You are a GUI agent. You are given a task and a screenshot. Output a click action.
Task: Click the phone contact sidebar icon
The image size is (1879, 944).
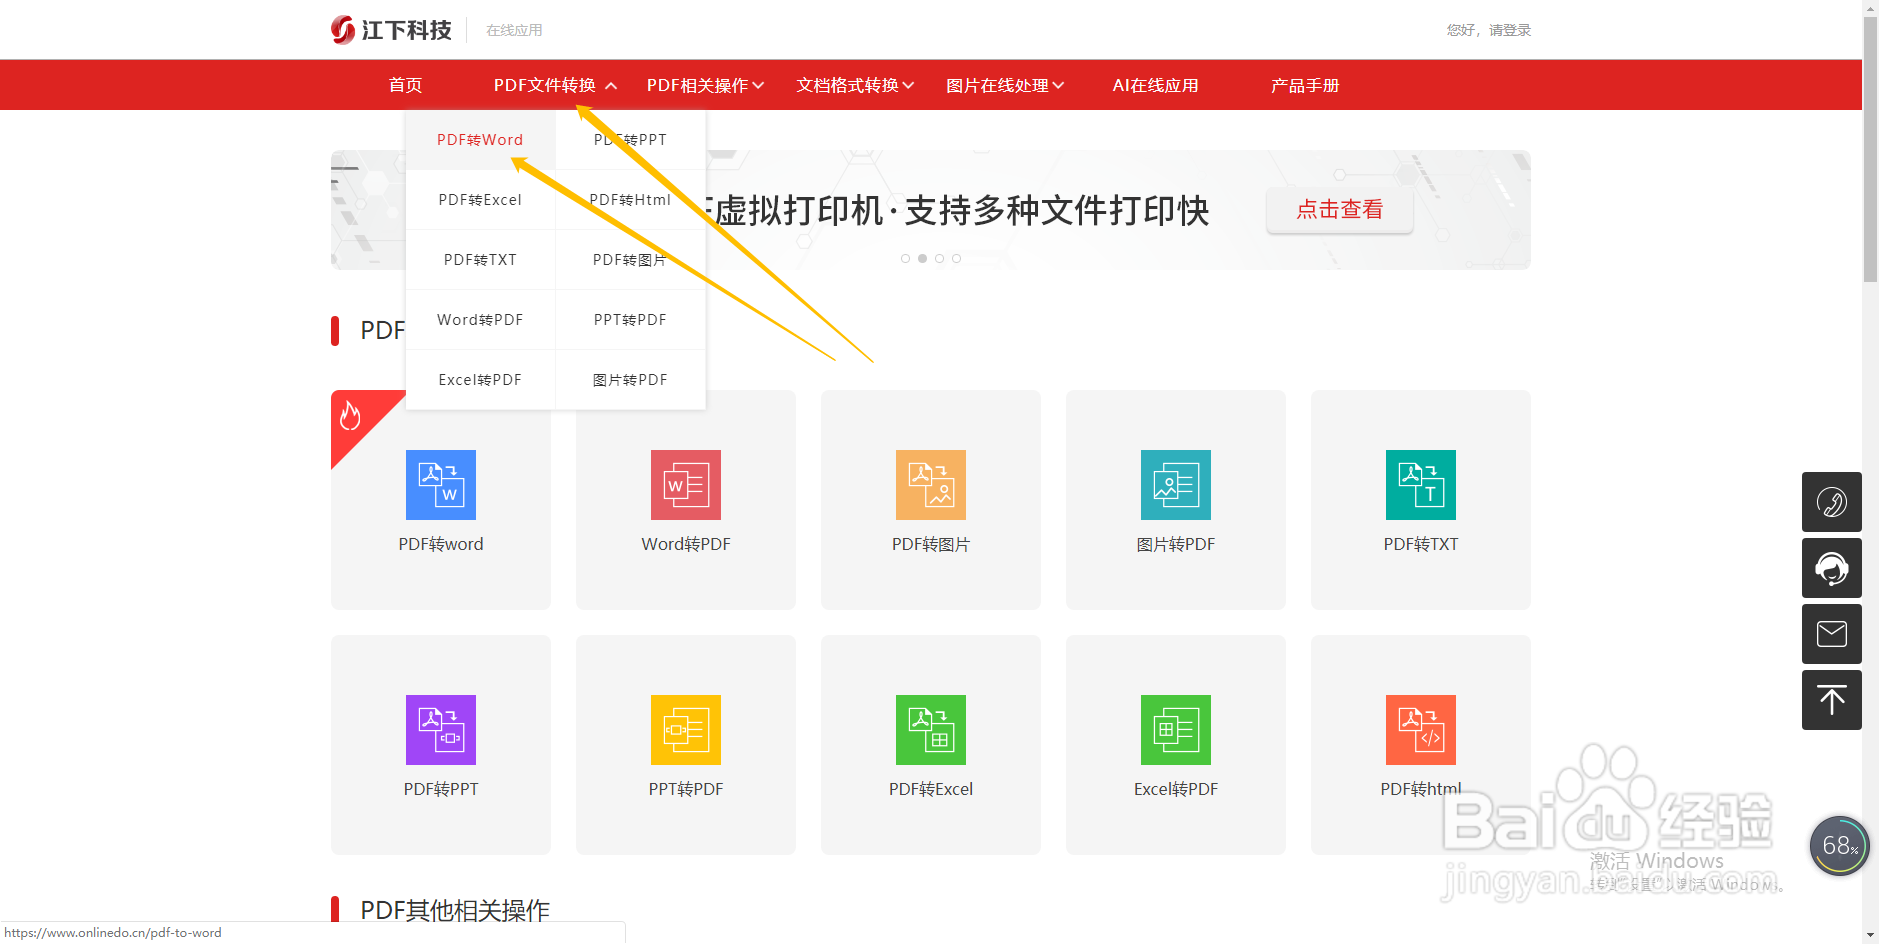[1831, 502]
